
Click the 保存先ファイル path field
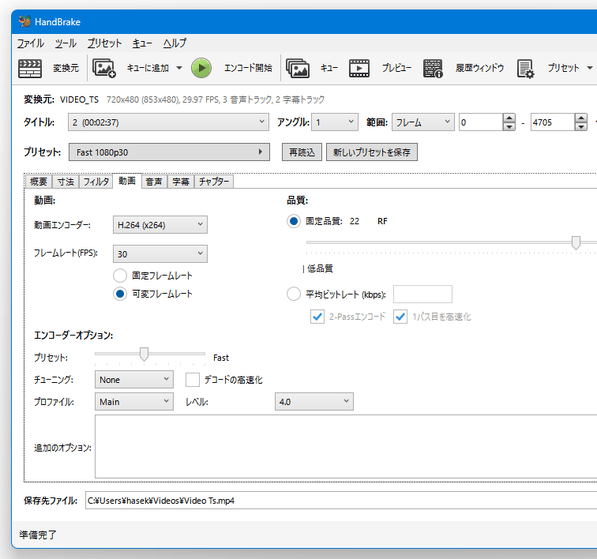[x=341, y=500]
